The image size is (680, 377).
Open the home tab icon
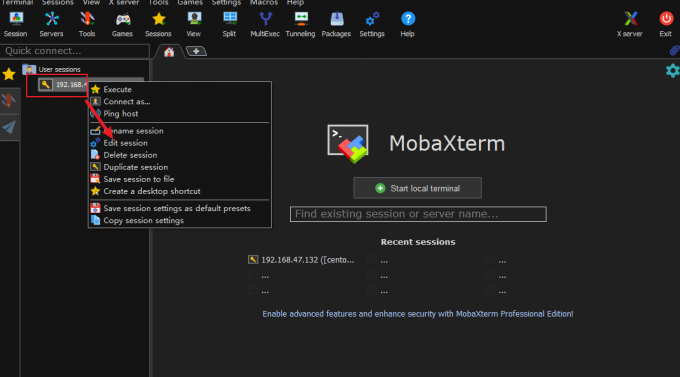click(x=169, y=52)
